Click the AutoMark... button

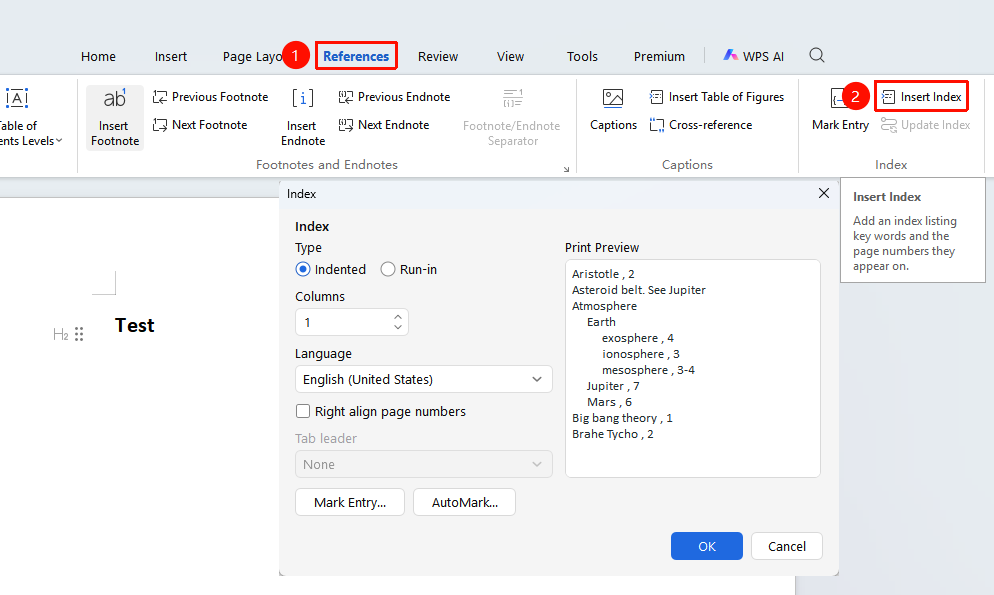point(465,502)
